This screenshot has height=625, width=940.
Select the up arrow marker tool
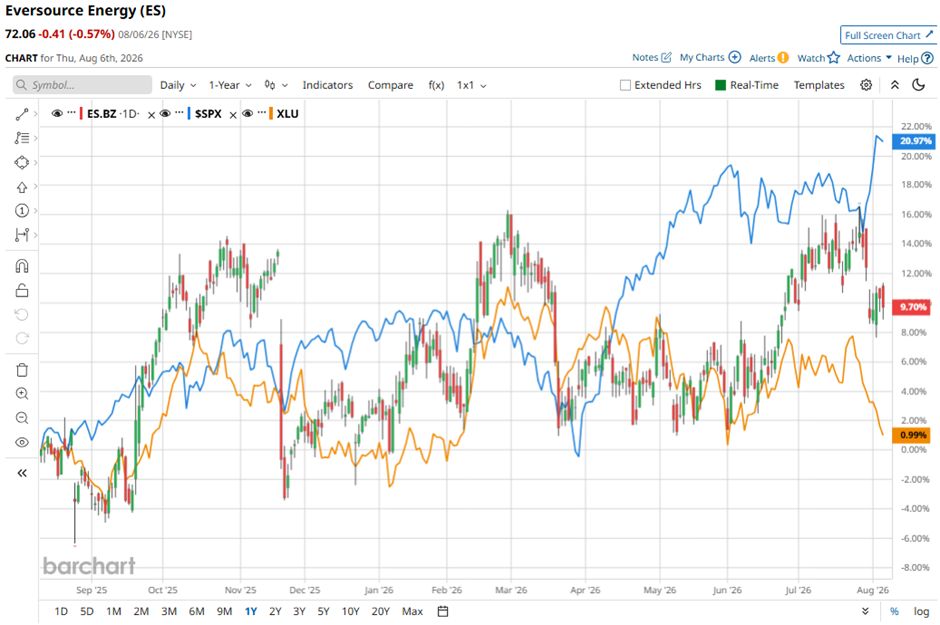click(x=22, y=187)
